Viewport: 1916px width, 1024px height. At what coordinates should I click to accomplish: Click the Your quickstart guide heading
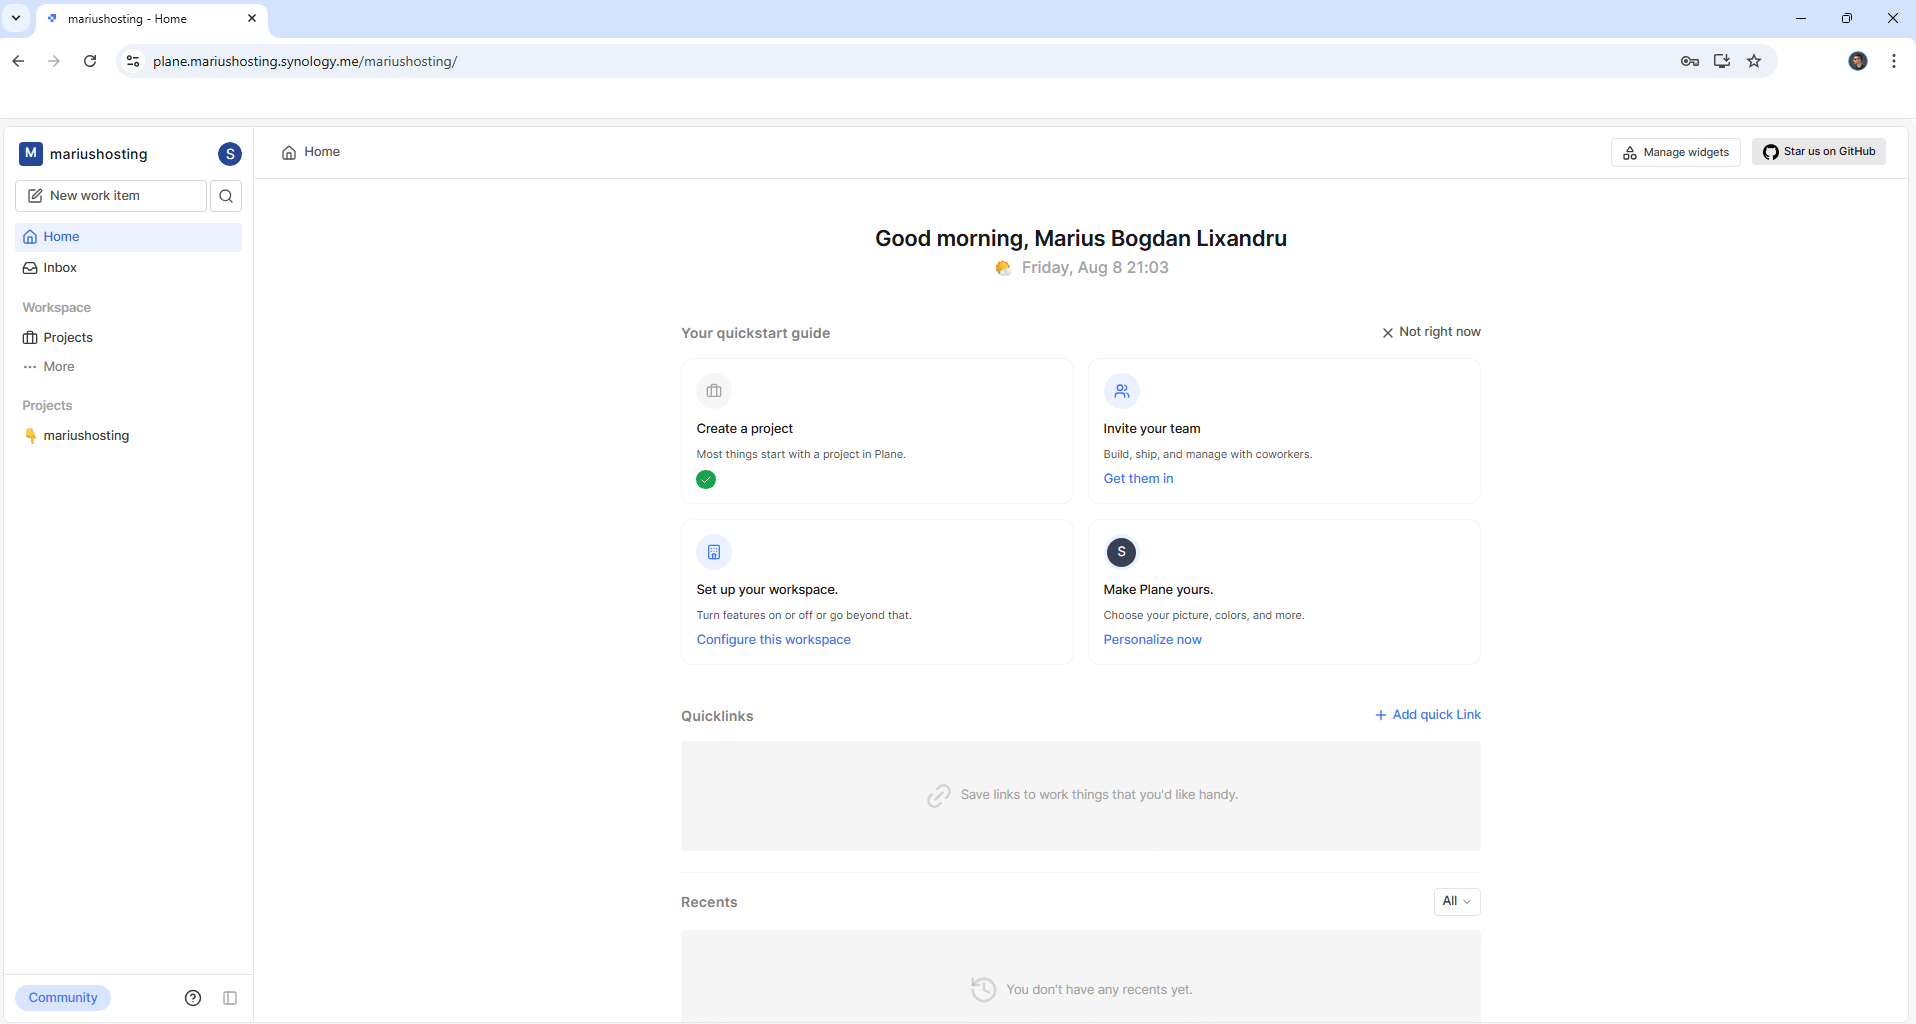755,333
